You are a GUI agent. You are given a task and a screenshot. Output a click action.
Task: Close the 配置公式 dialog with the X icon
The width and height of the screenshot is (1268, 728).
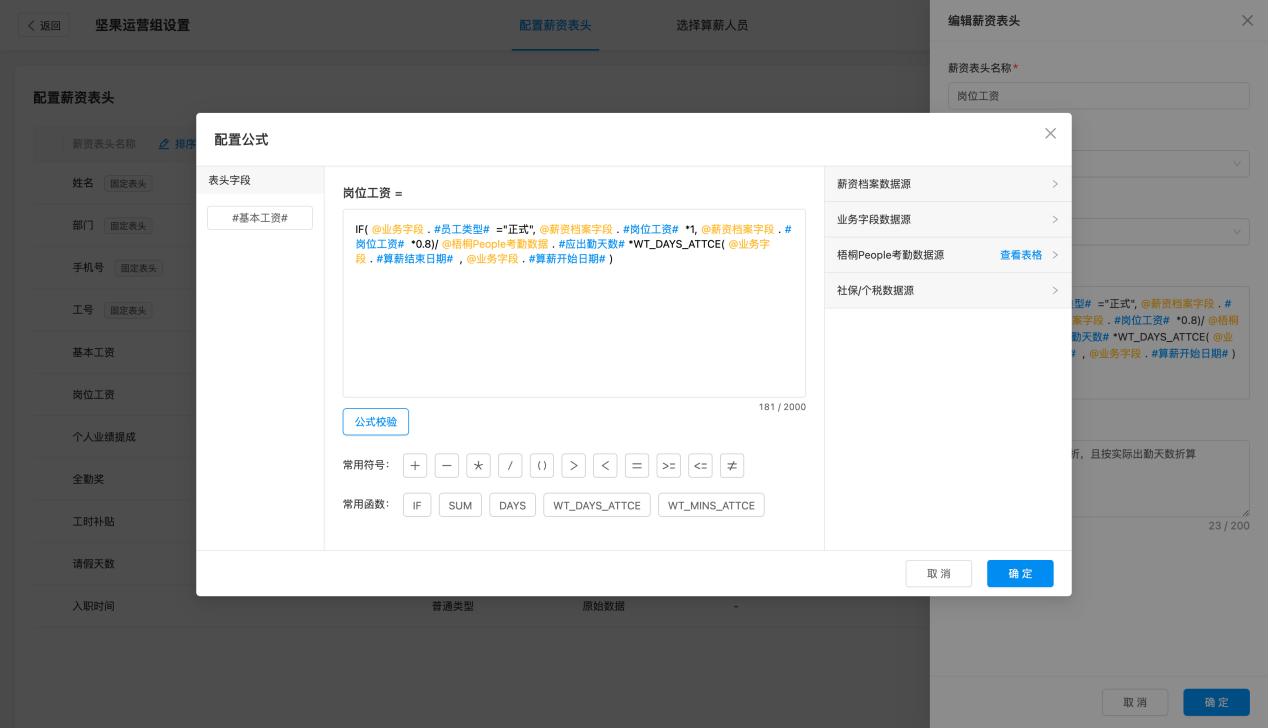point(1050,133)
